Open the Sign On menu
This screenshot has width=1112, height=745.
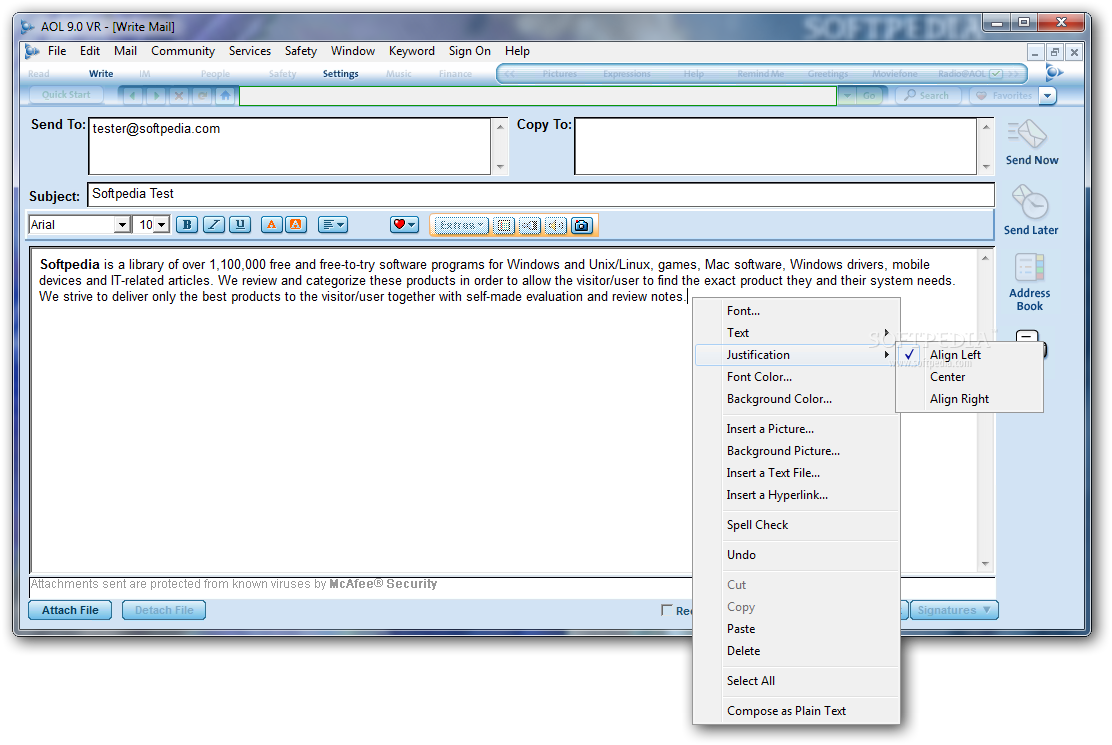tap(469, 51)
